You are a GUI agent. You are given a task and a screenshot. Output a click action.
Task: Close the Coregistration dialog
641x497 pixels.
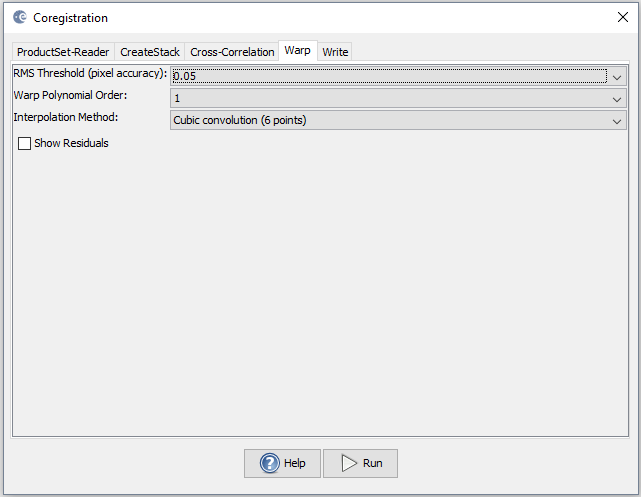623,17
